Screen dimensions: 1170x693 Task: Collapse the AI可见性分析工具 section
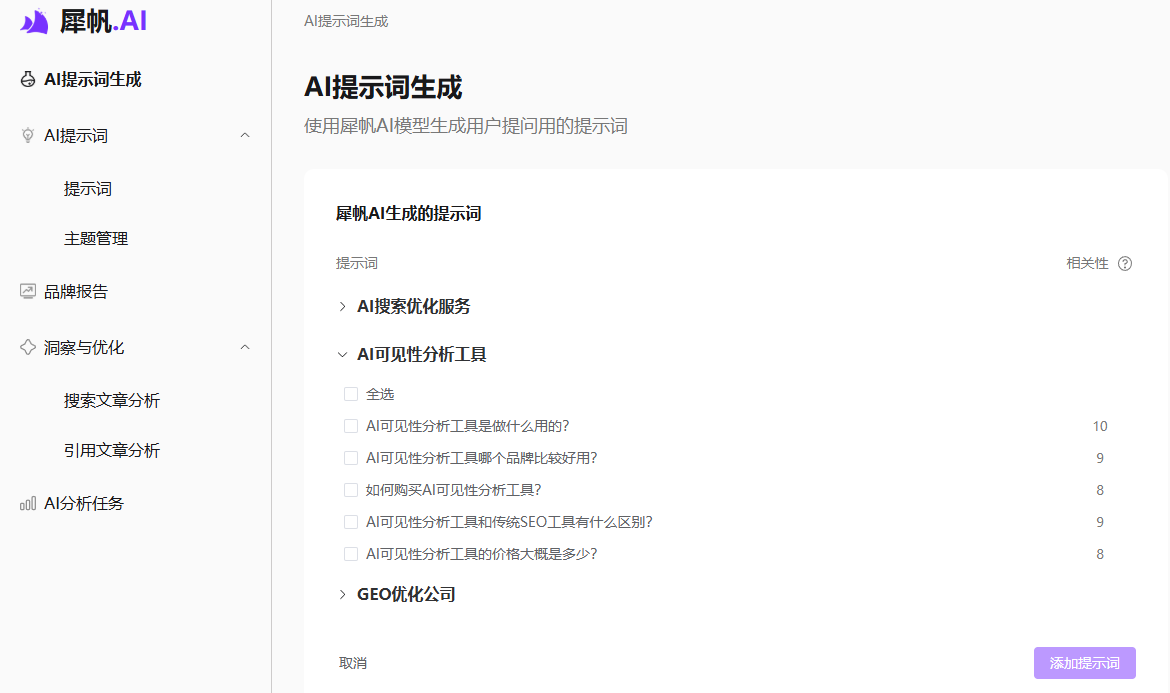point(342,352)
